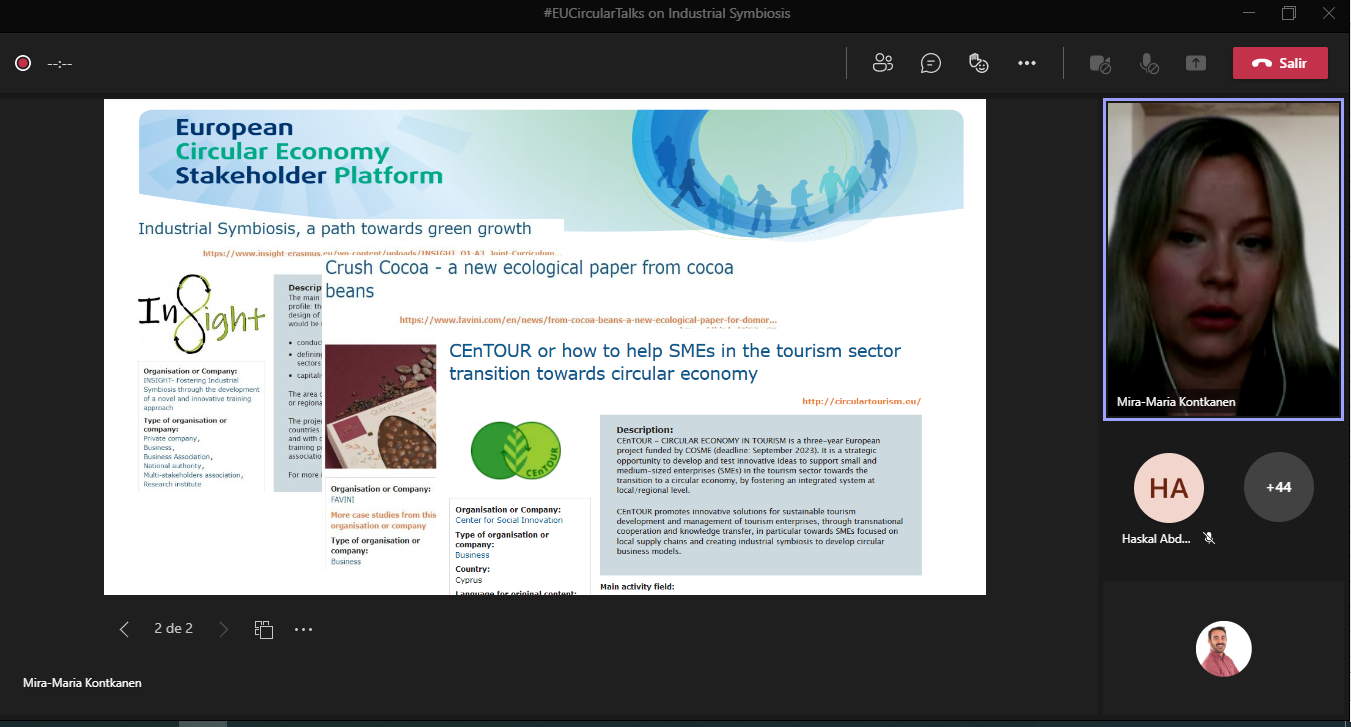Click the InSight logo on slide
Viewport: 1351px width, 727px height.
coord(202,314)
